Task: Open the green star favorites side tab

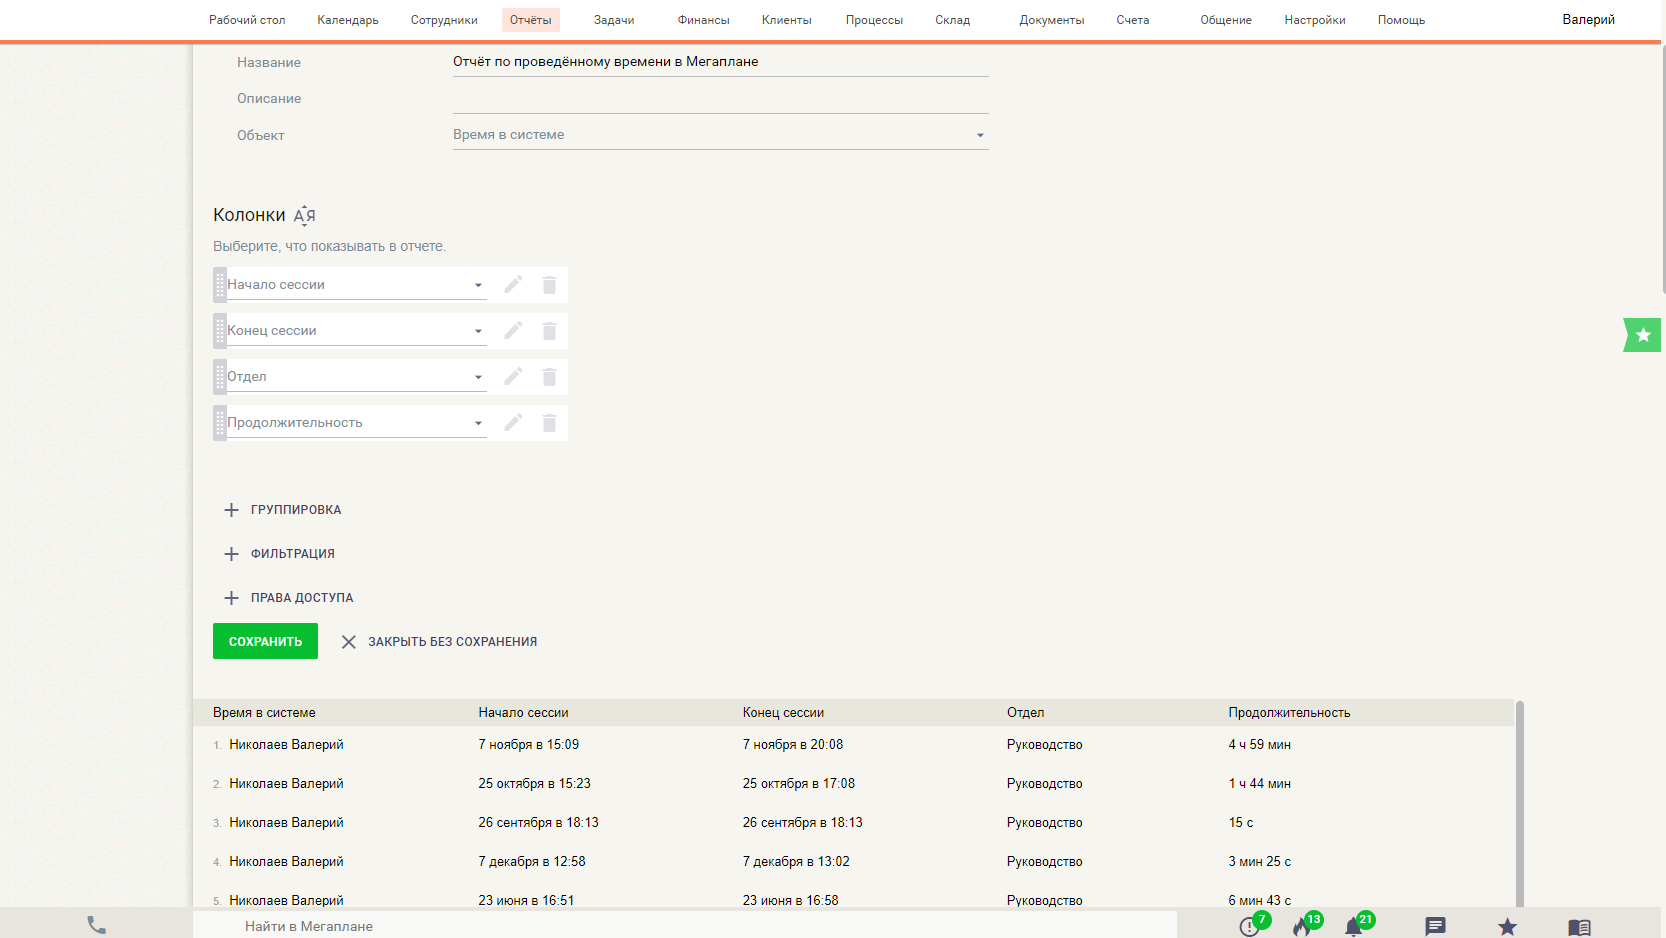Action: tap(1643, 335)
